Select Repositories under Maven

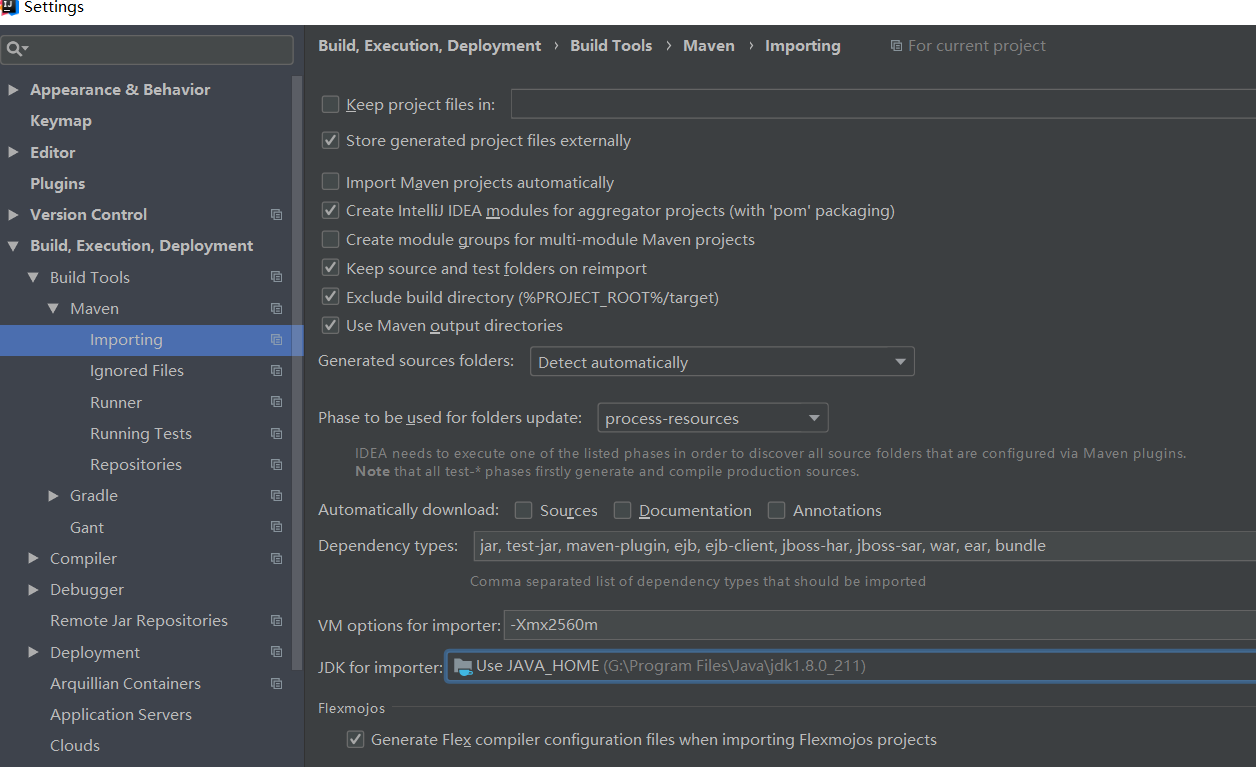136,465
